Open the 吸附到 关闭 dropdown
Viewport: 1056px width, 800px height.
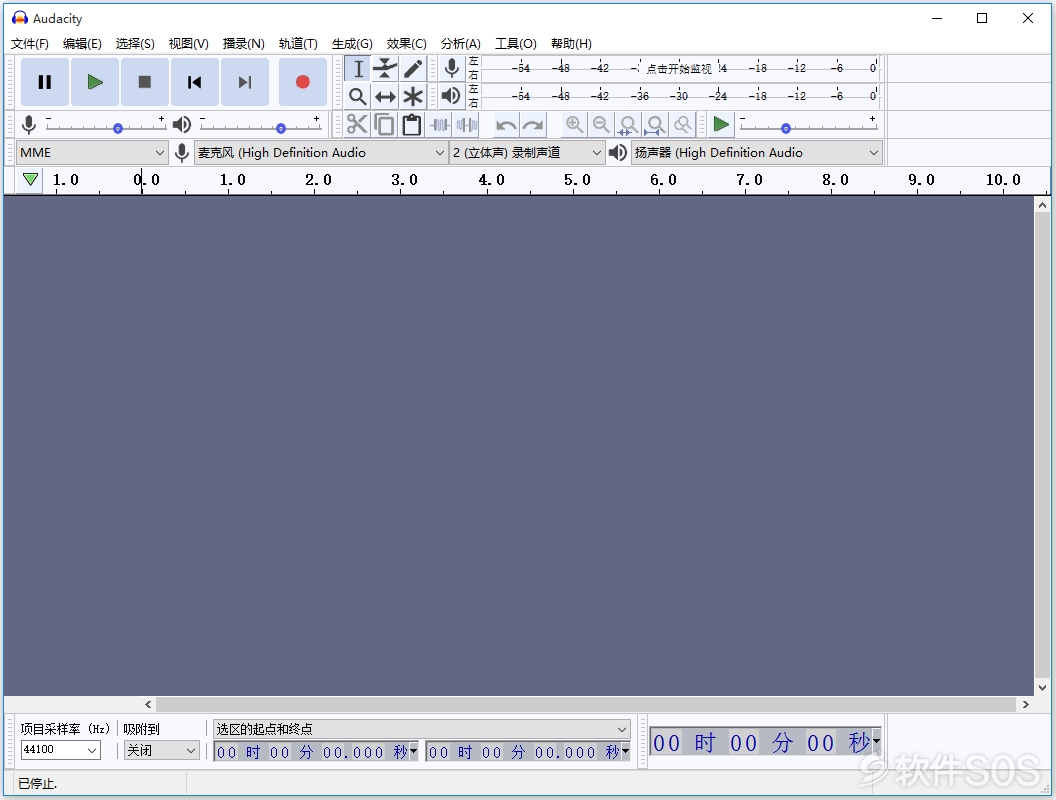162,749
